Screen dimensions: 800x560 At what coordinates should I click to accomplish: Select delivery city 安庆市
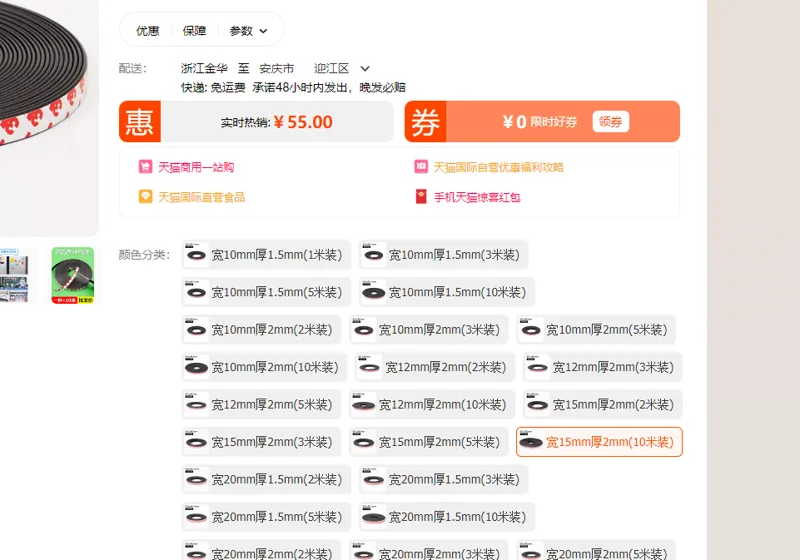(277, 68)
